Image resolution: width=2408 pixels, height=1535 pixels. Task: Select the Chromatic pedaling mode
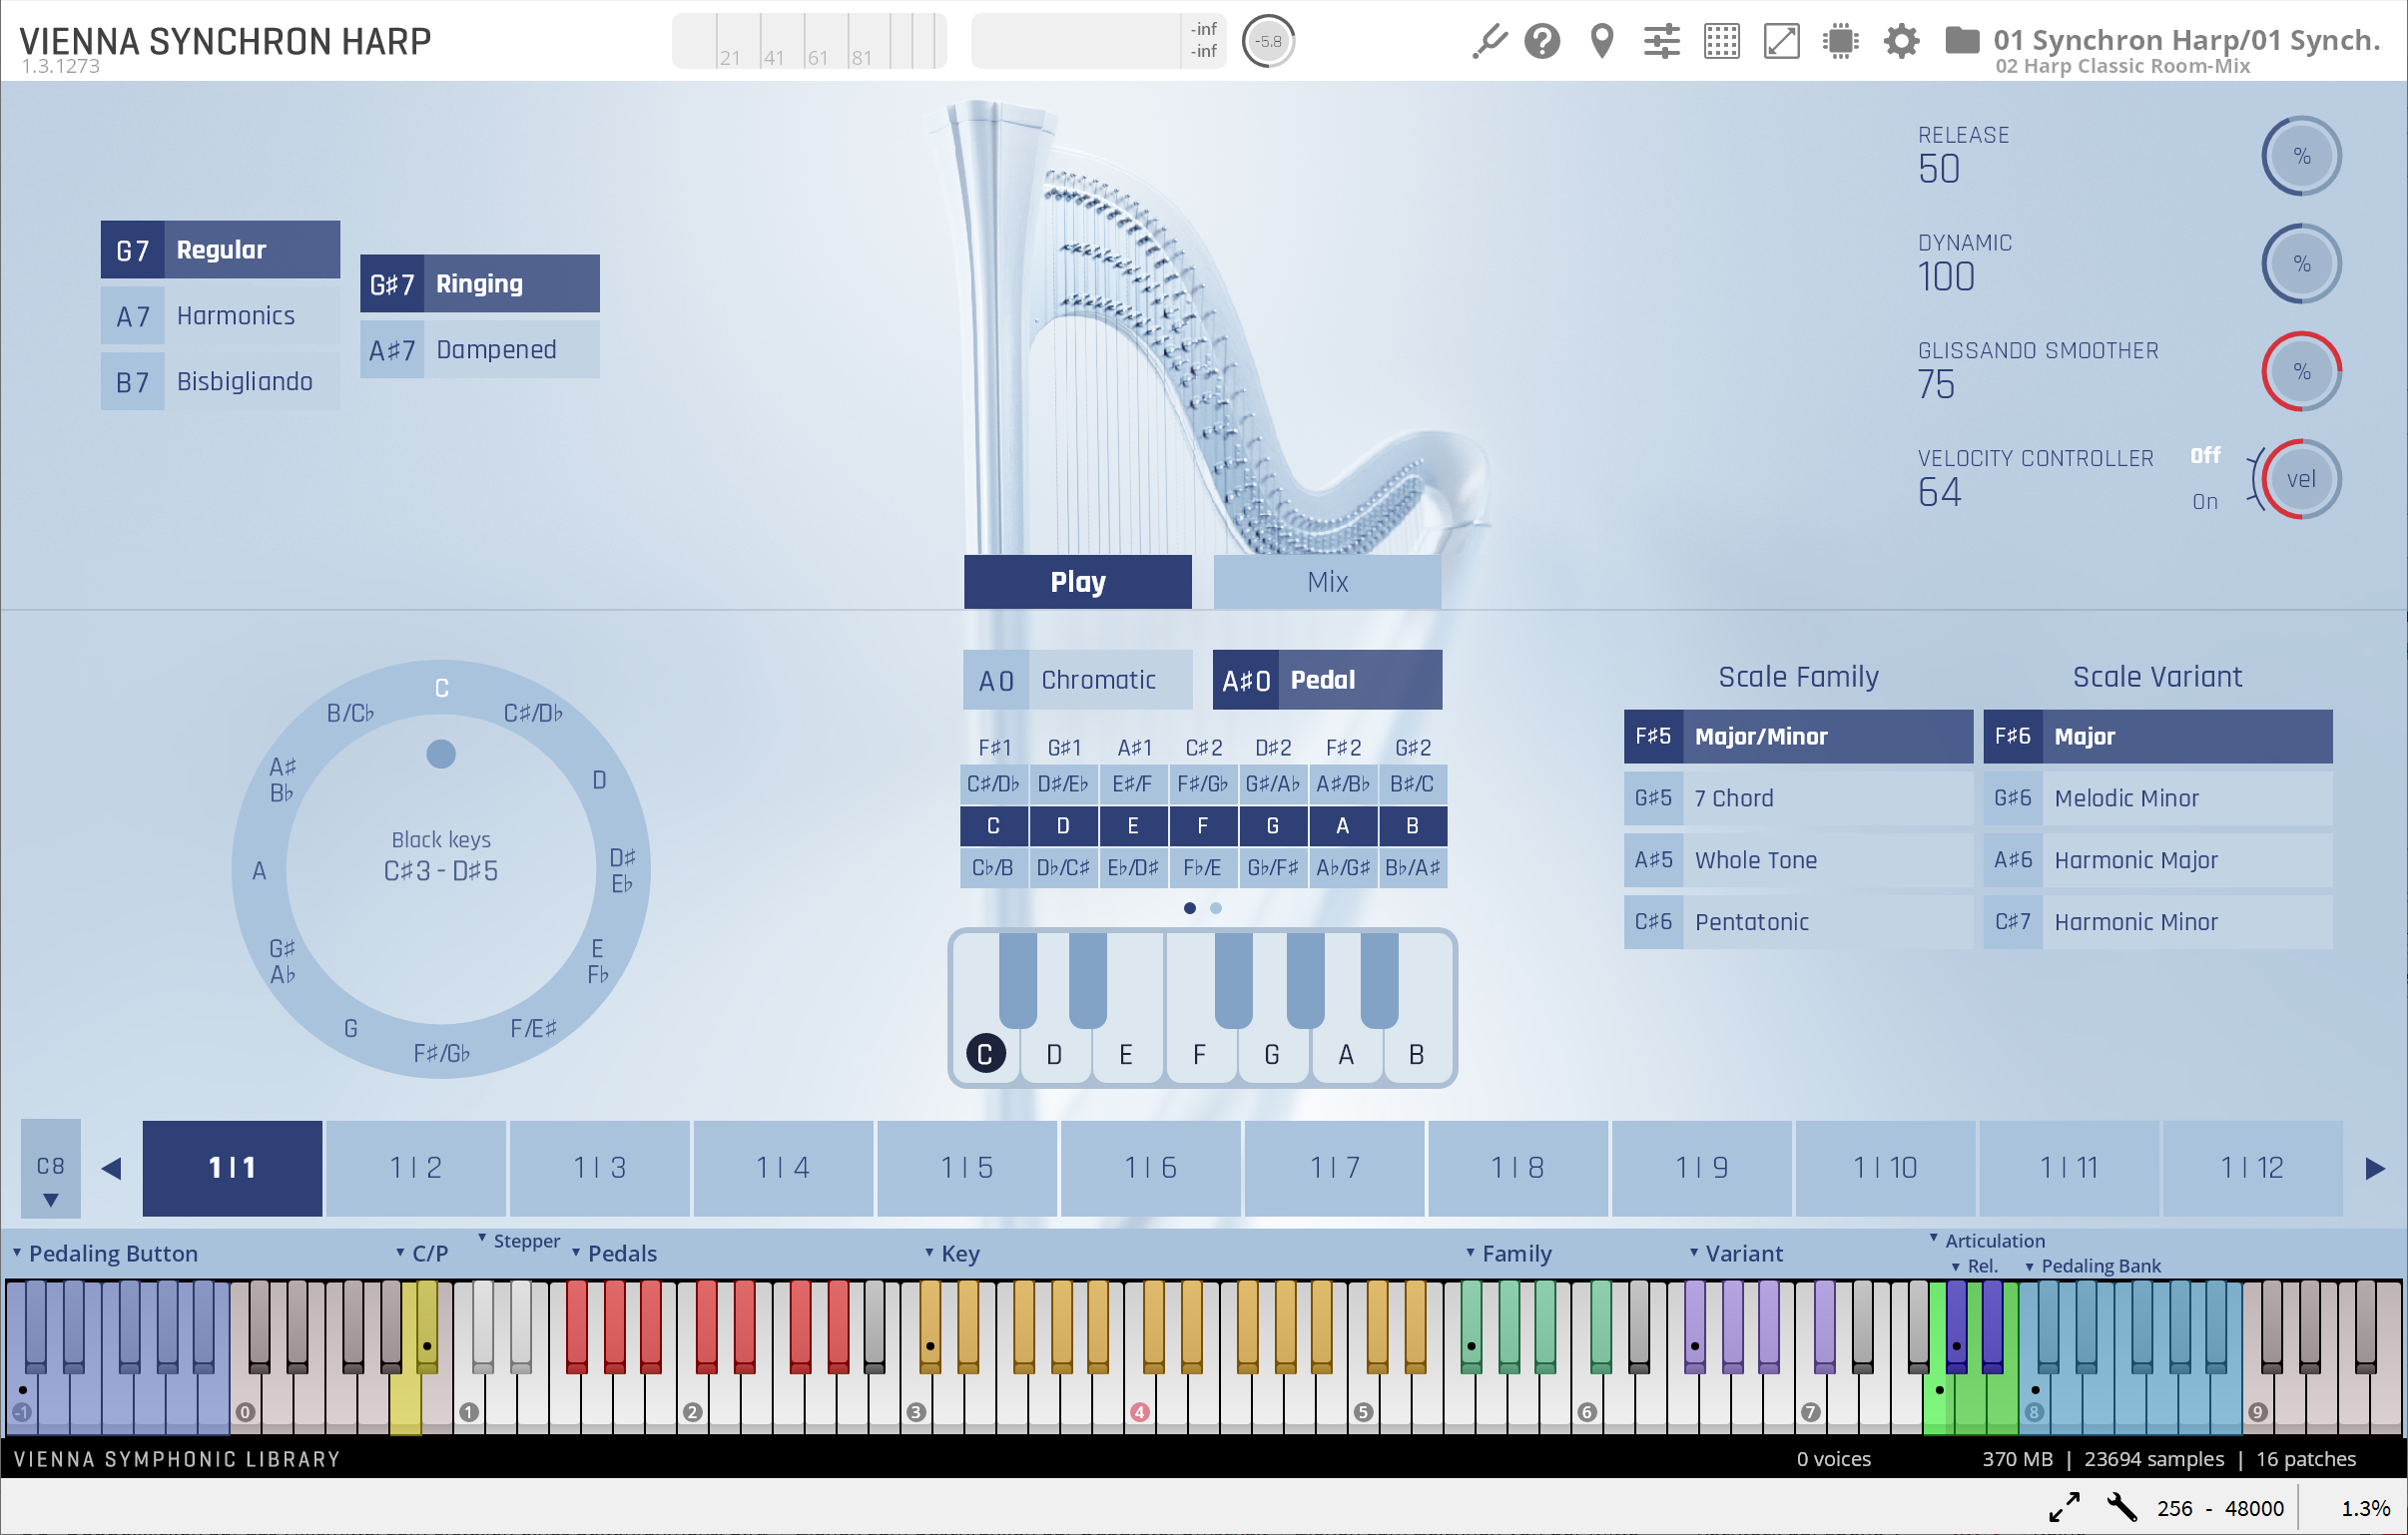coord(1078,680)
